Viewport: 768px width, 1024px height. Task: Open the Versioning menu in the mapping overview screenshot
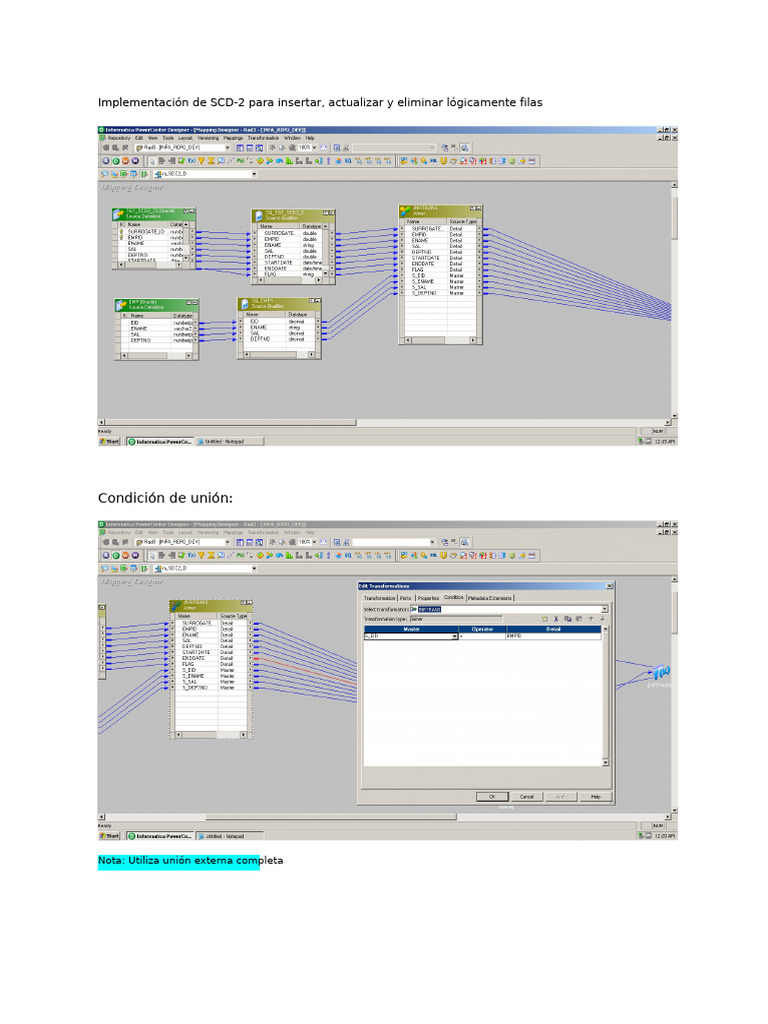(x=208, y=138)
